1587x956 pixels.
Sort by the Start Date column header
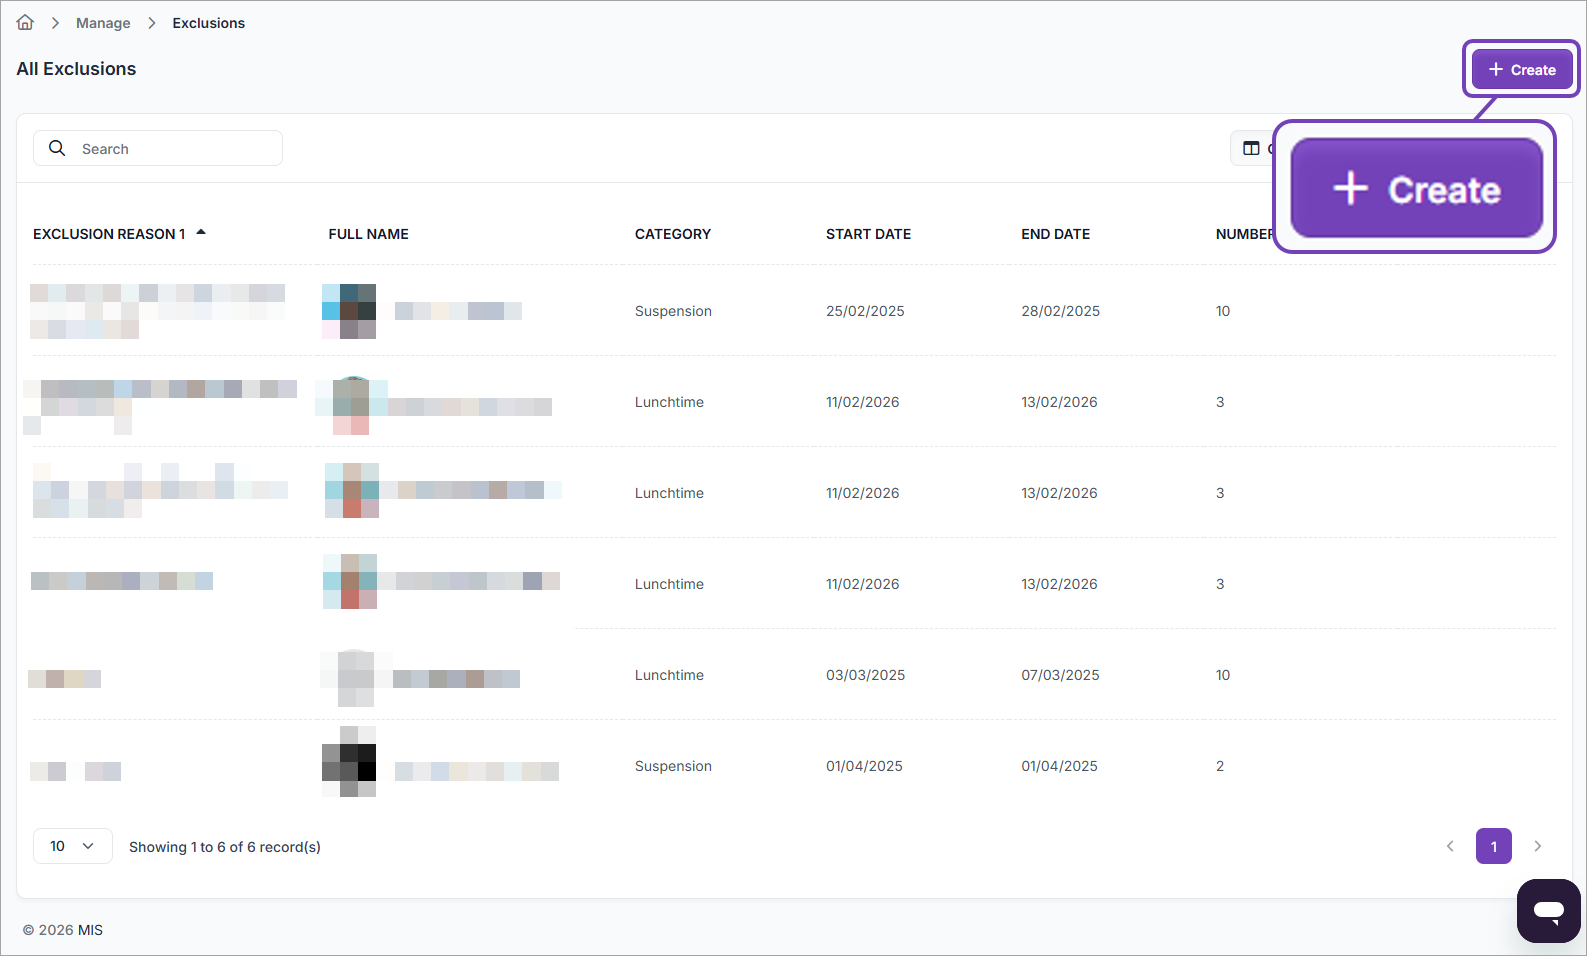point(868,234)
